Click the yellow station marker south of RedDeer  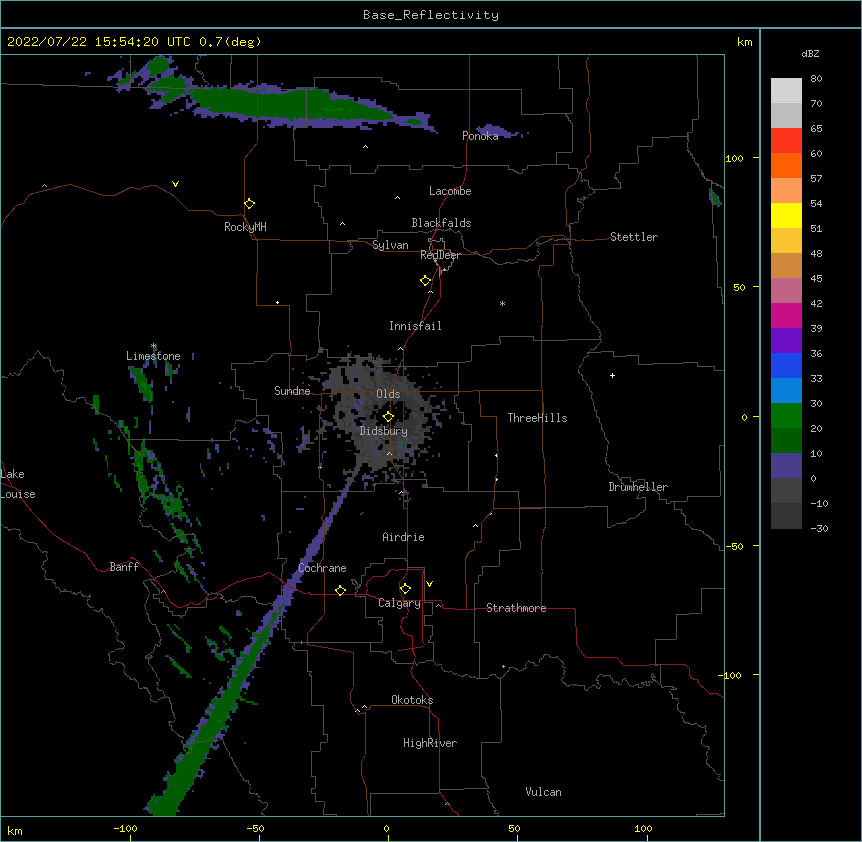point(425,281)
